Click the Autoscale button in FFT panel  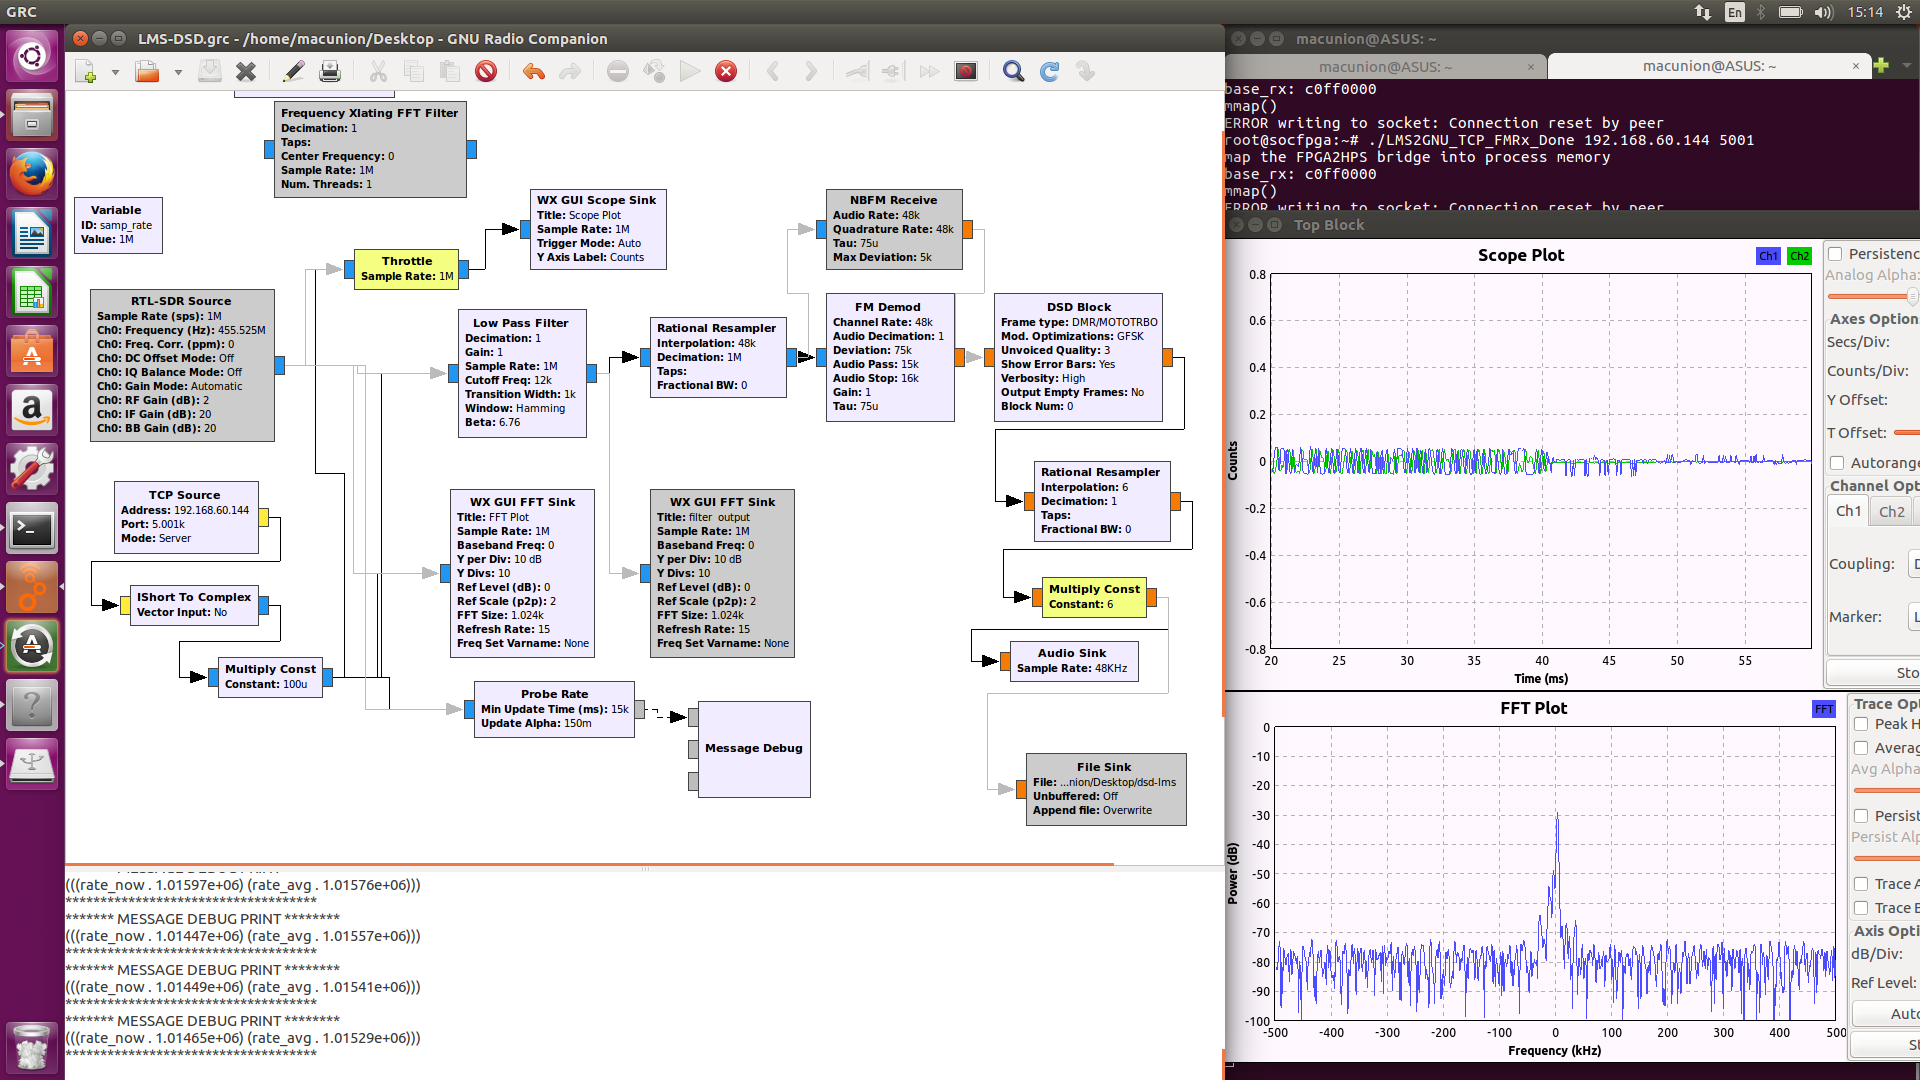point(1890,1014)
